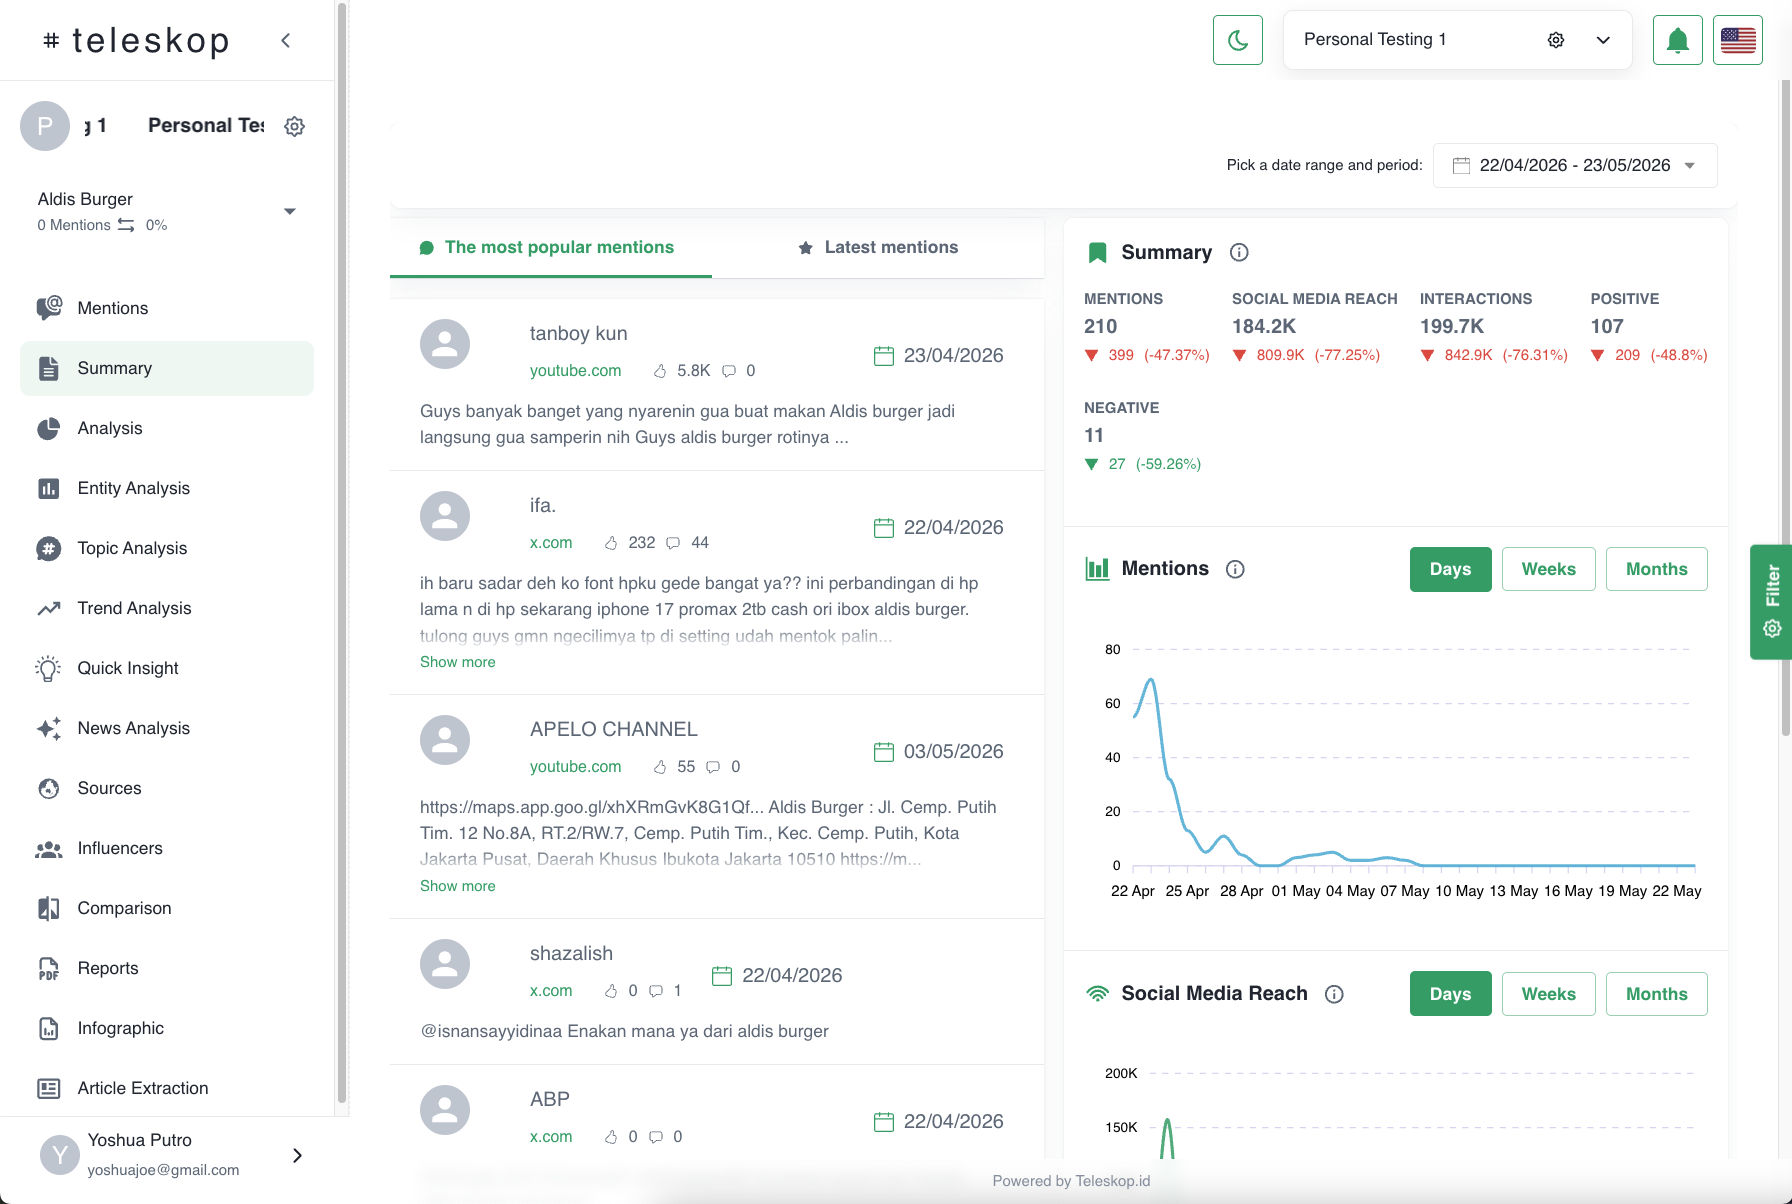The image size is (1792, 1204).
Task: Click the Infographic file icon
Action: point(48,1028)
